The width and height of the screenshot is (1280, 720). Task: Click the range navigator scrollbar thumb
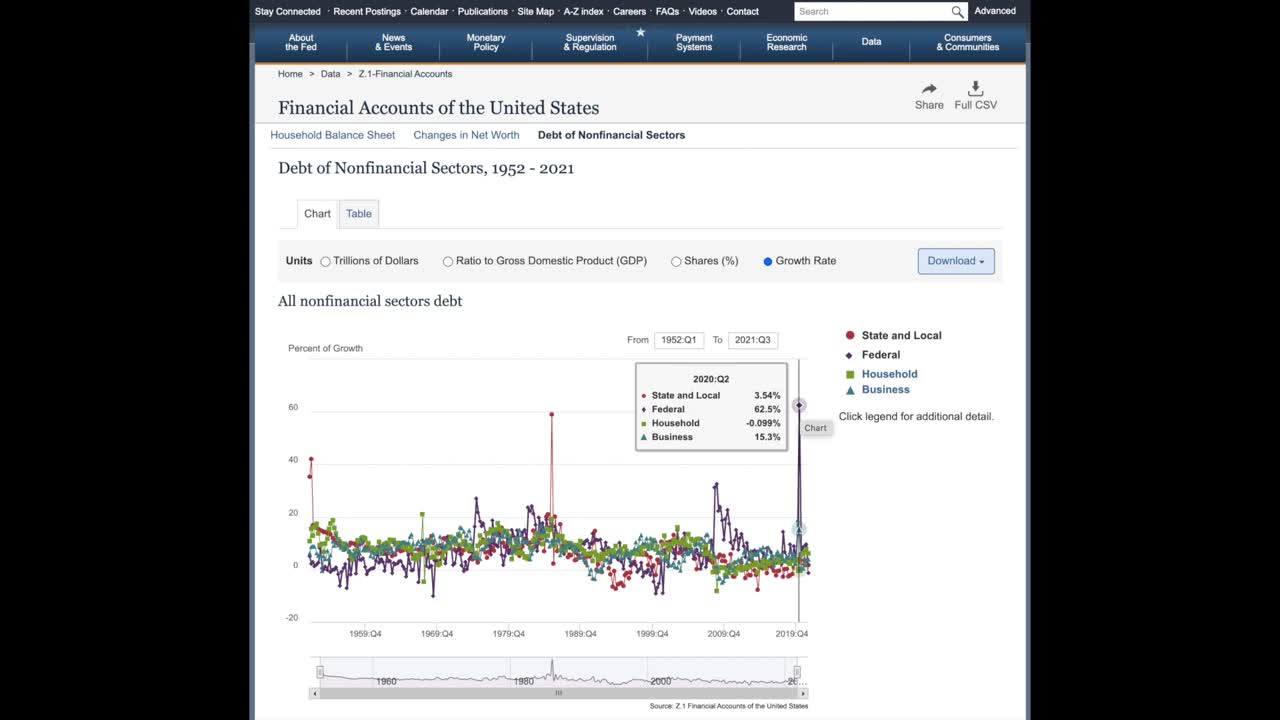(559, 693)
